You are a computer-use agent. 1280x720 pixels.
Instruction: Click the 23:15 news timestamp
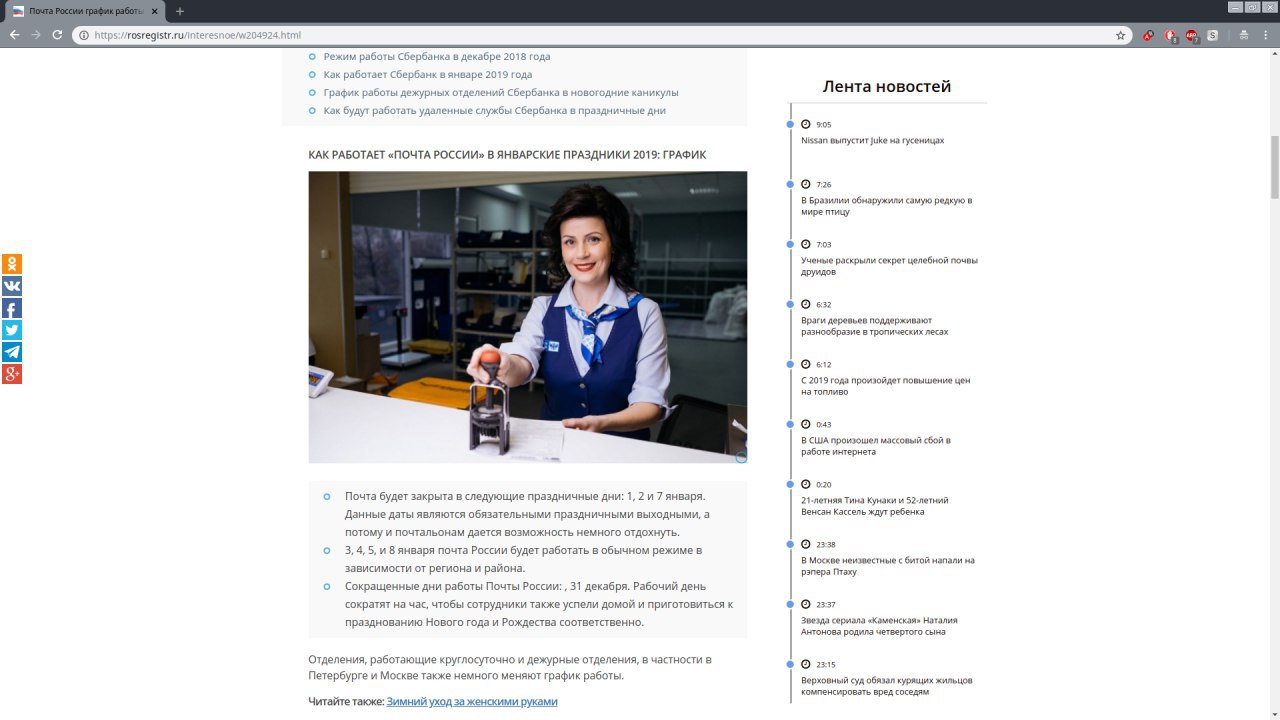point(825,665)
